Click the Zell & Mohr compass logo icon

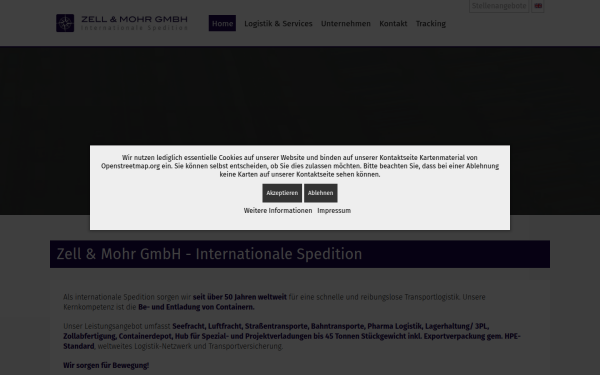tap(65, 23)
